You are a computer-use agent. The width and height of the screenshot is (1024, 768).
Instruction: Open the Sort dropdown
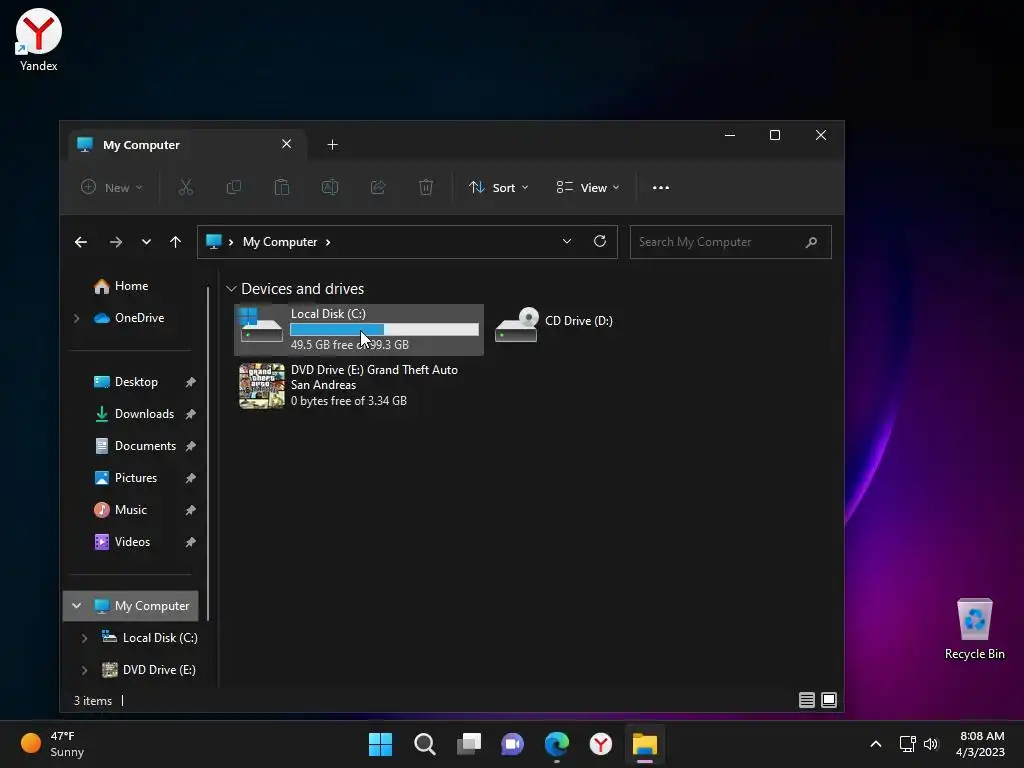498,187
